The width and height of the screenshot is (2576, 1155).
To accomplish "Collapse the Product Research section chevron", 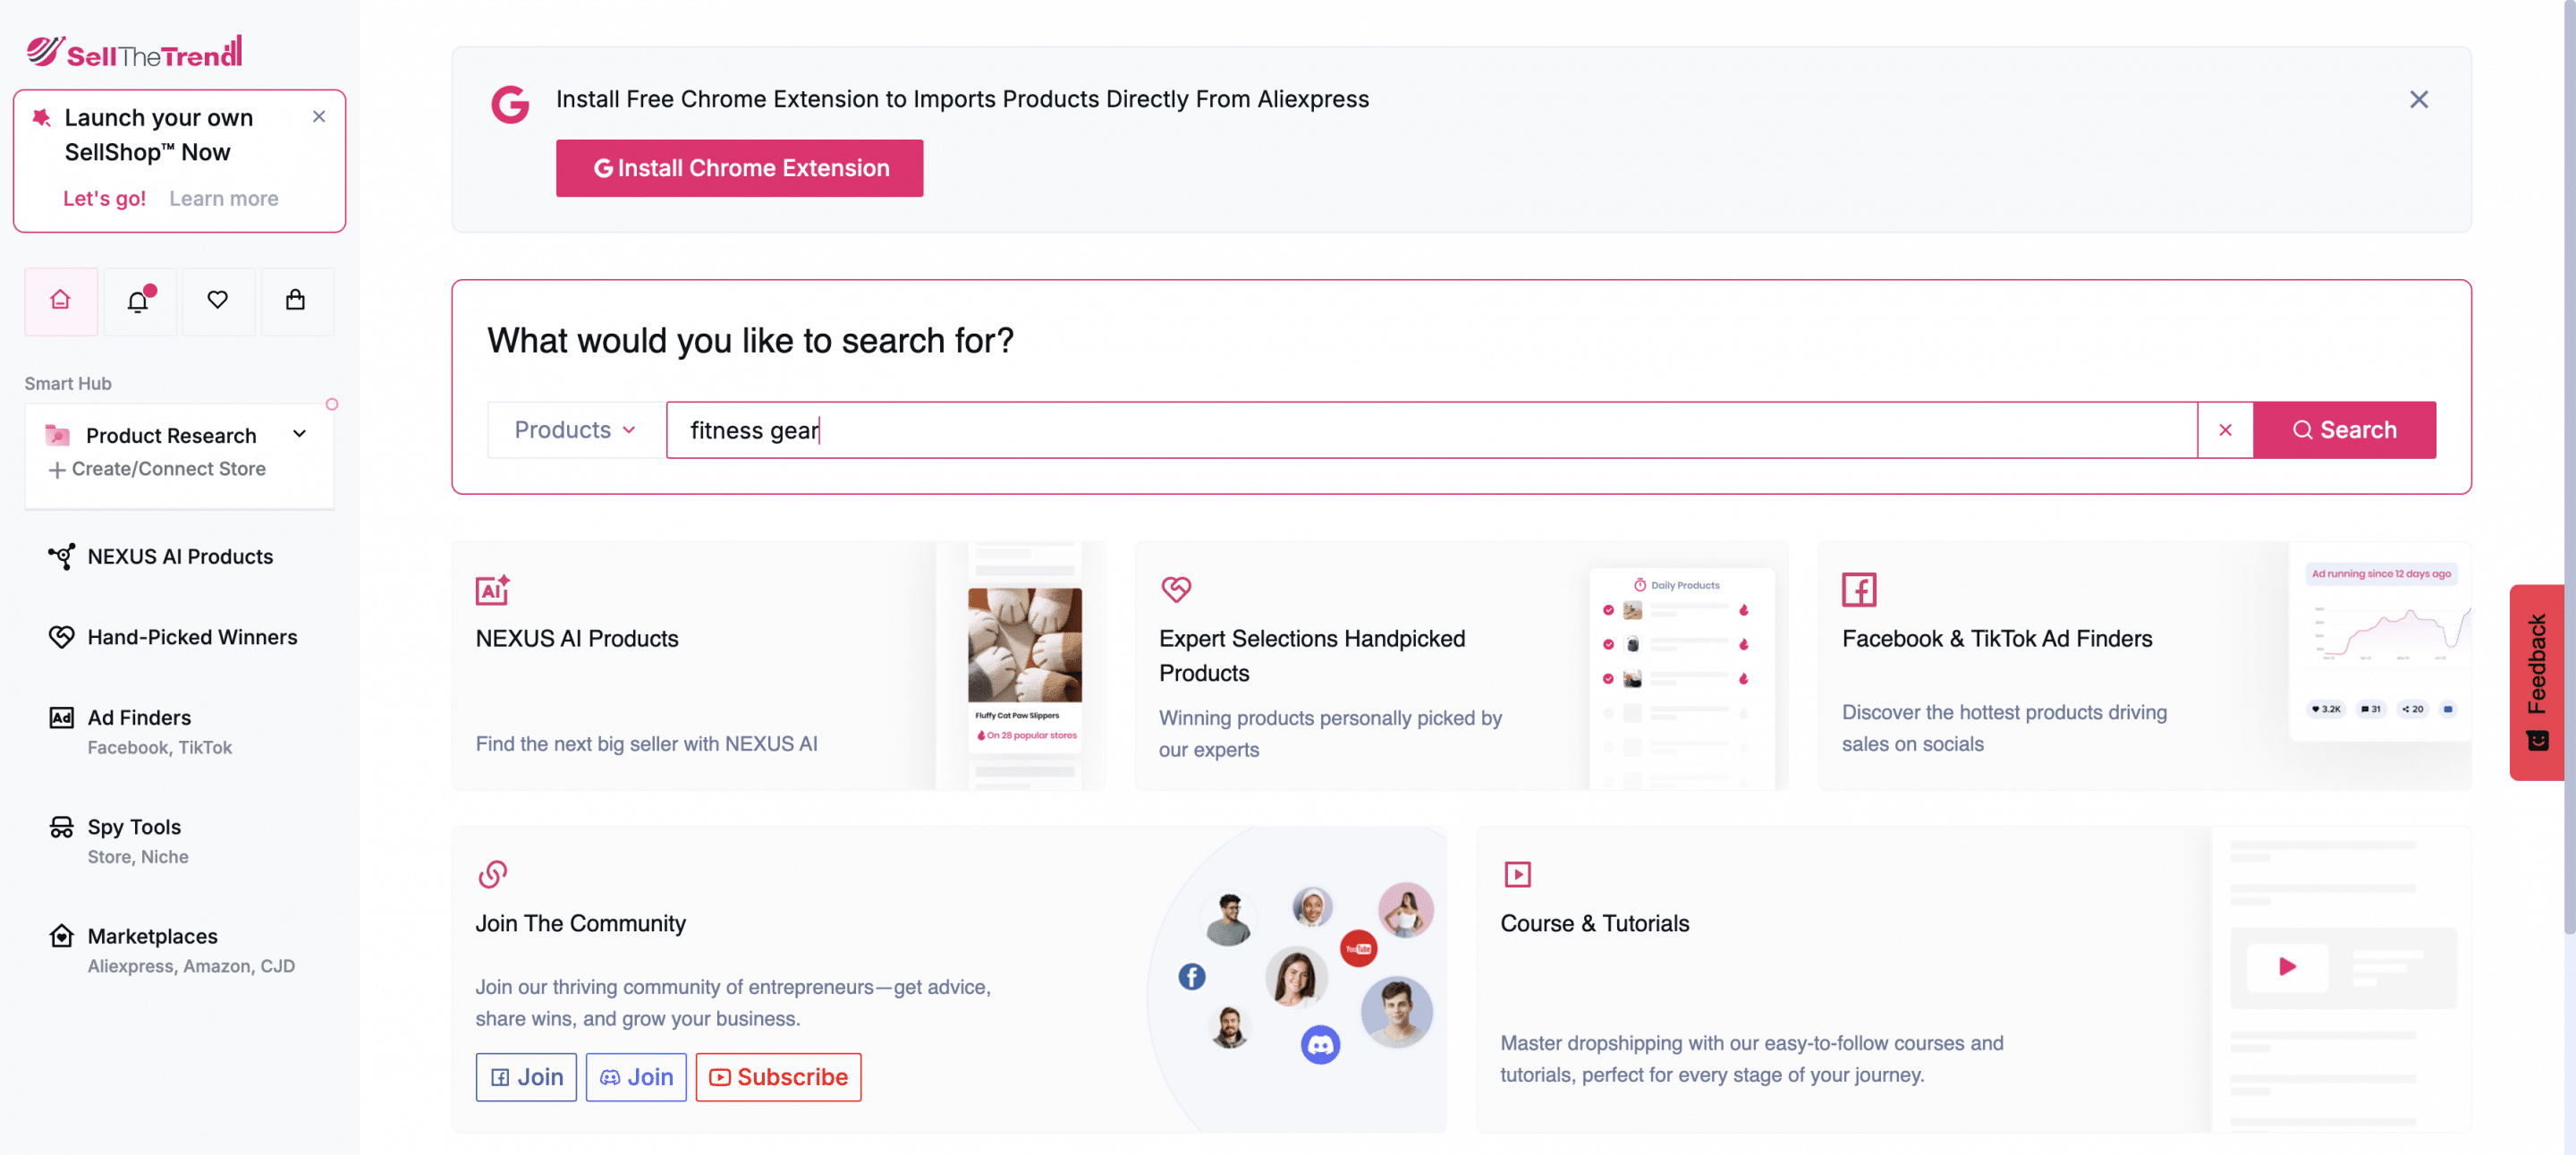I will 299,434.
